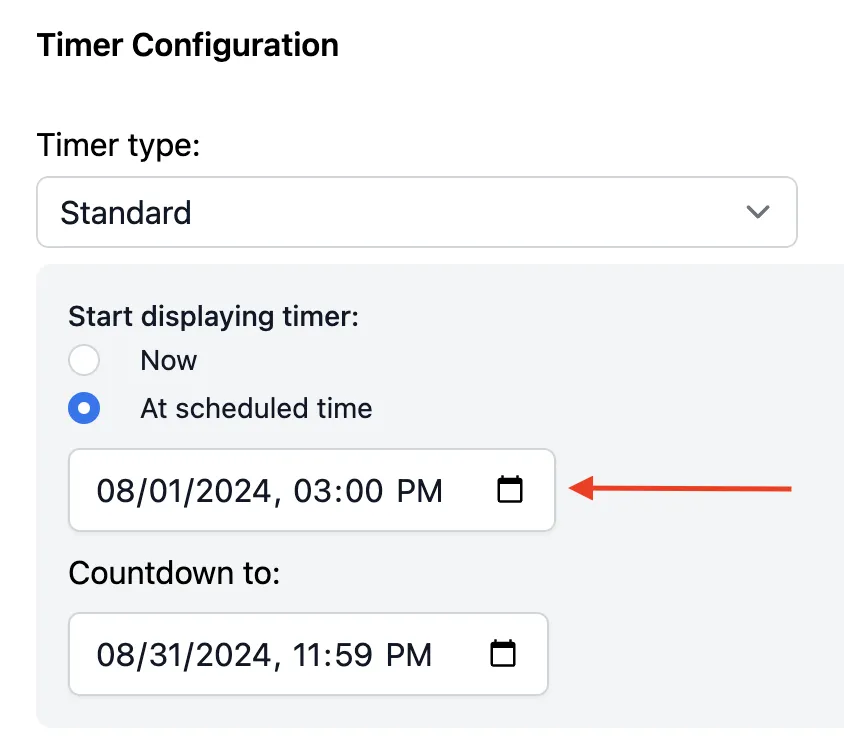
Task: Select PM in the scheduled start time
Action: [420, 491]
